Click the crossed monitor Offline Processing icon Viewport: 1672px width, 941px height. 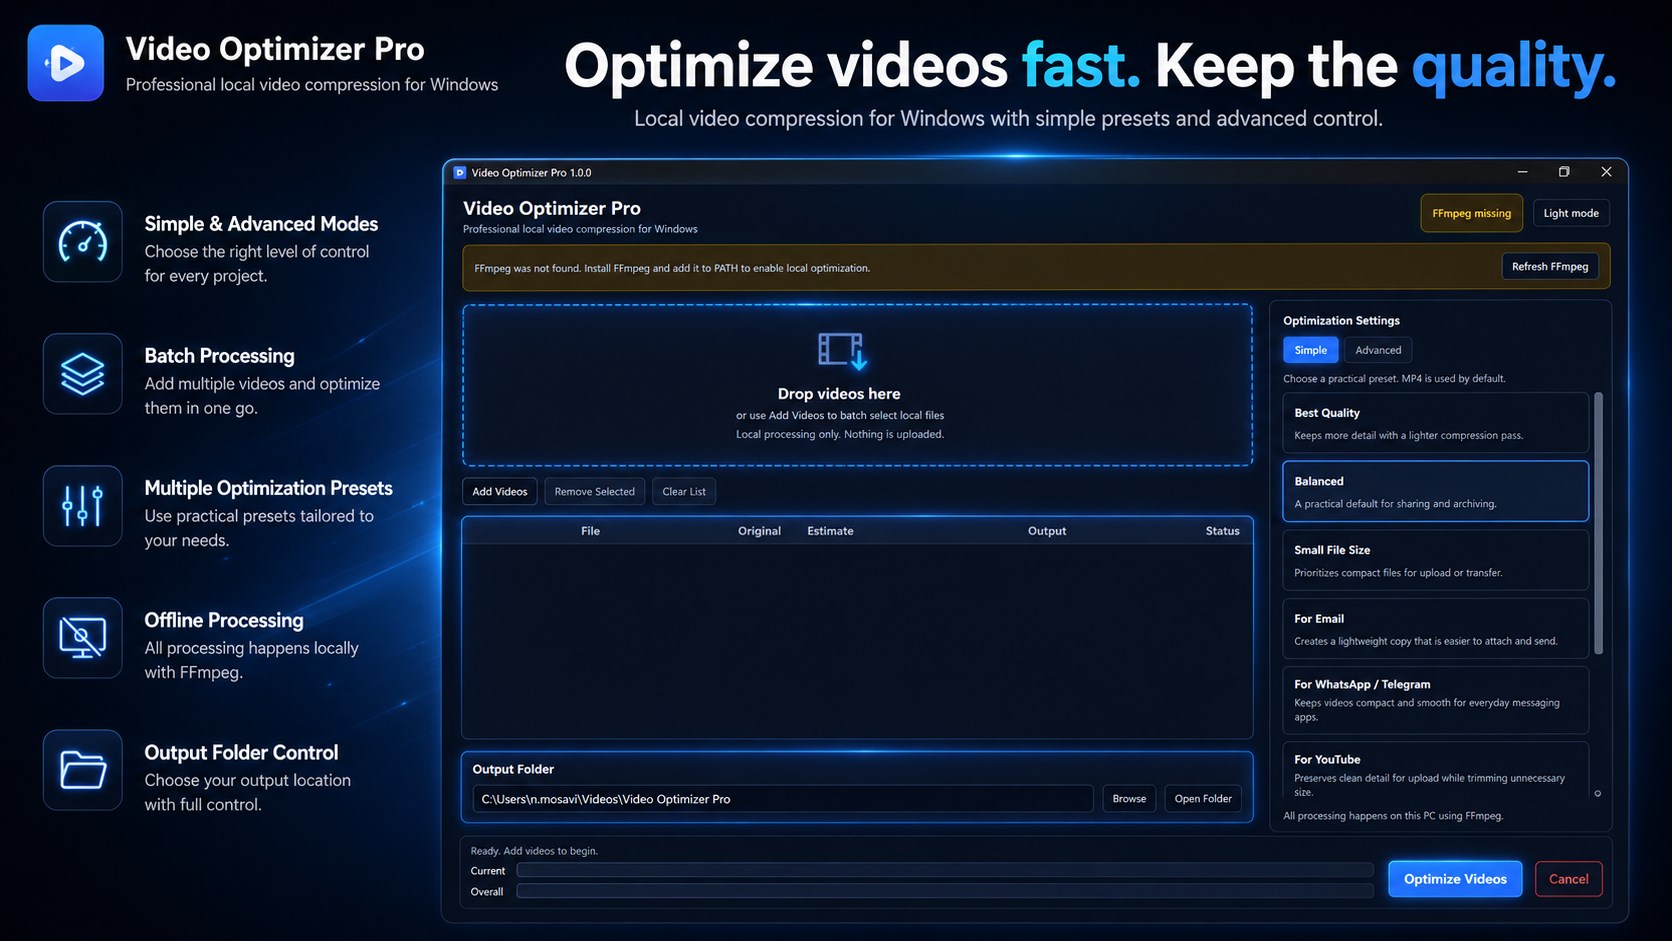click(x=83, y=638)
